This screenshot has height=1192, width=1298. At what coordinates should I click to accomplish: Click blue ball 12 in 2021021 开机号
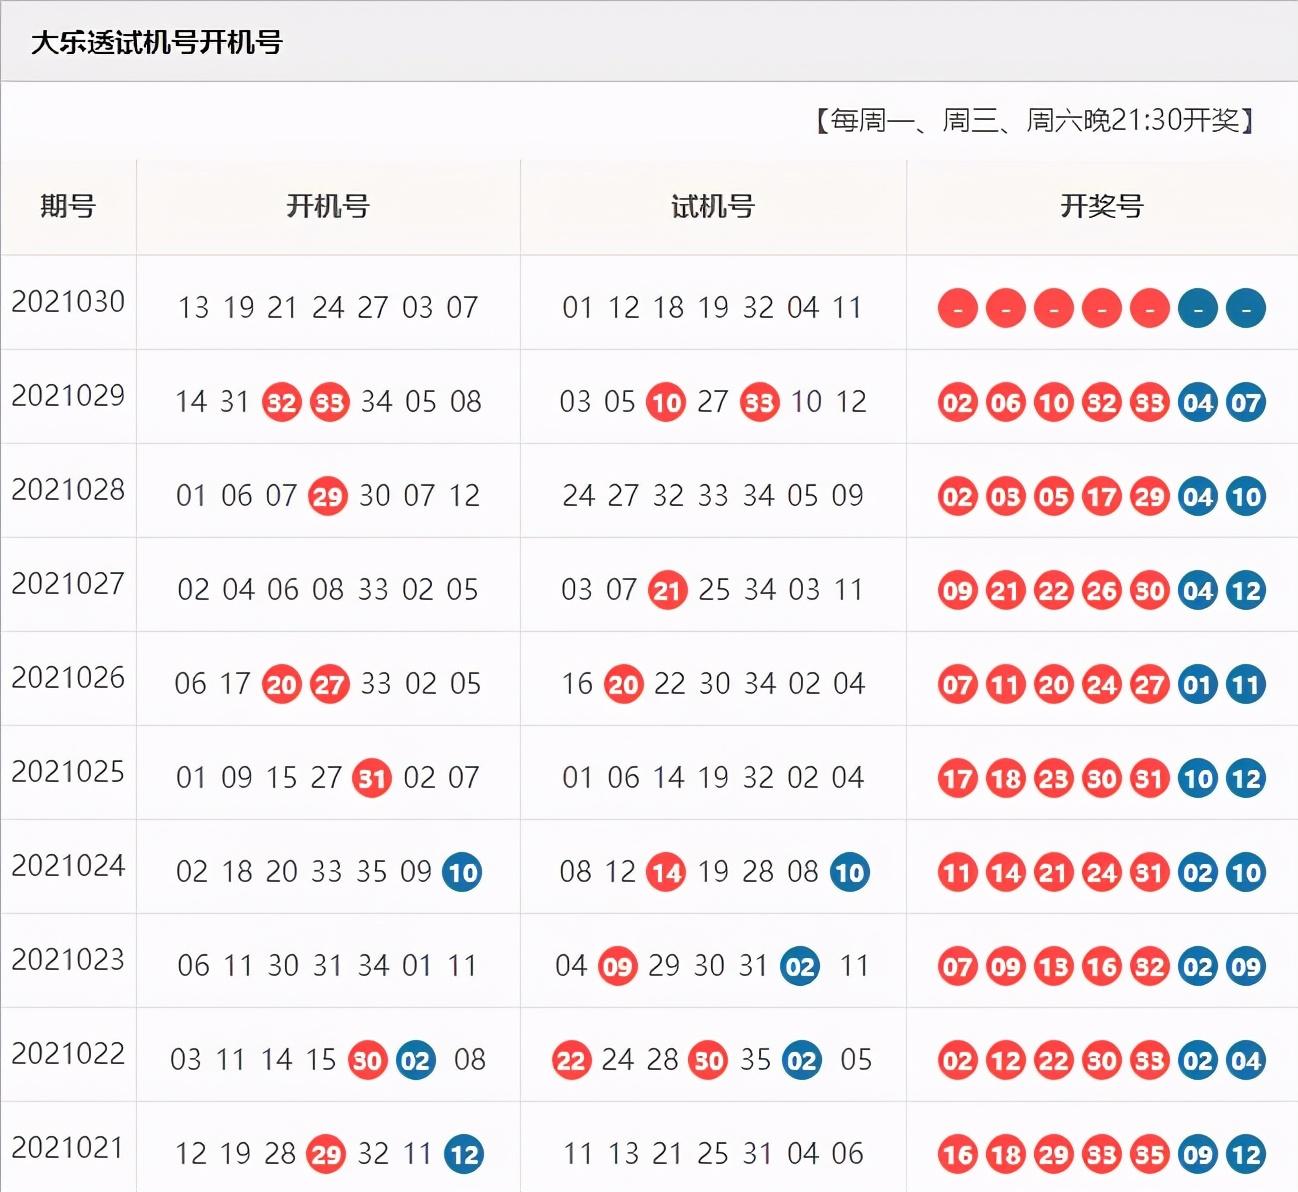coord(464,1155)
